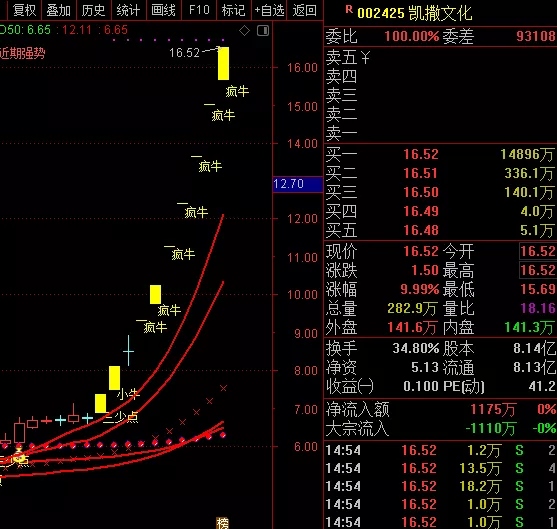Viewport: 557px width, 529px height.
Task: Select the 画线 drawing tool
Action: (163, 10)
